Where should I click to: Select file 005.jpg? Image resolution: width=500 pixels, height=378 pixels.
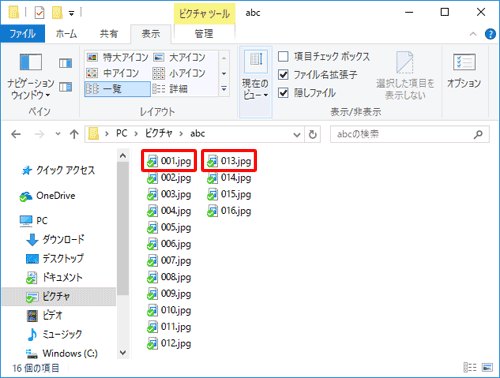(x=169, y=227)
